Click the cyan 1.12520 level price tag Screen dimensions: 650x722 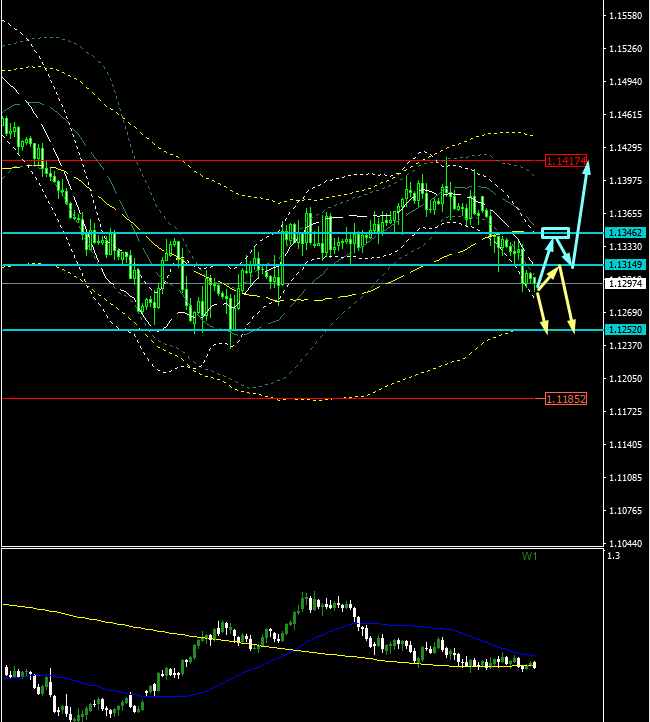tap(625, 329)
